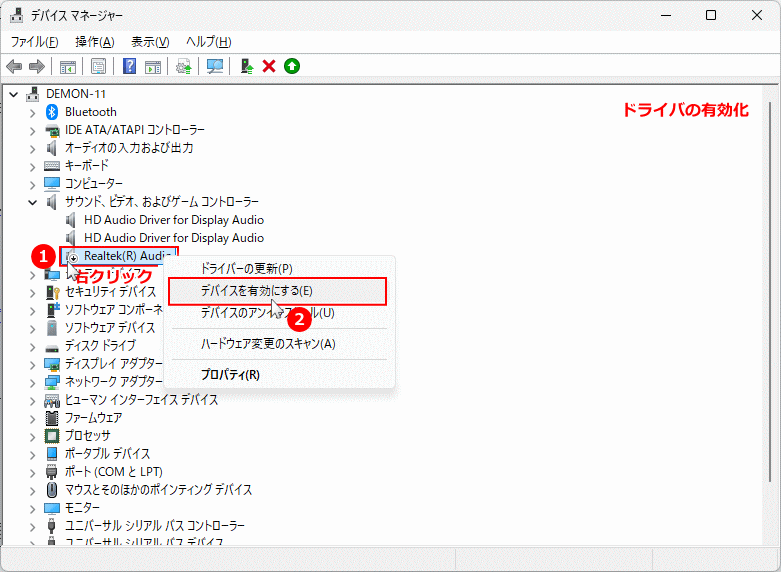
Task: Click the ネットワーク アダプター icon
Action: click(52, 382)
